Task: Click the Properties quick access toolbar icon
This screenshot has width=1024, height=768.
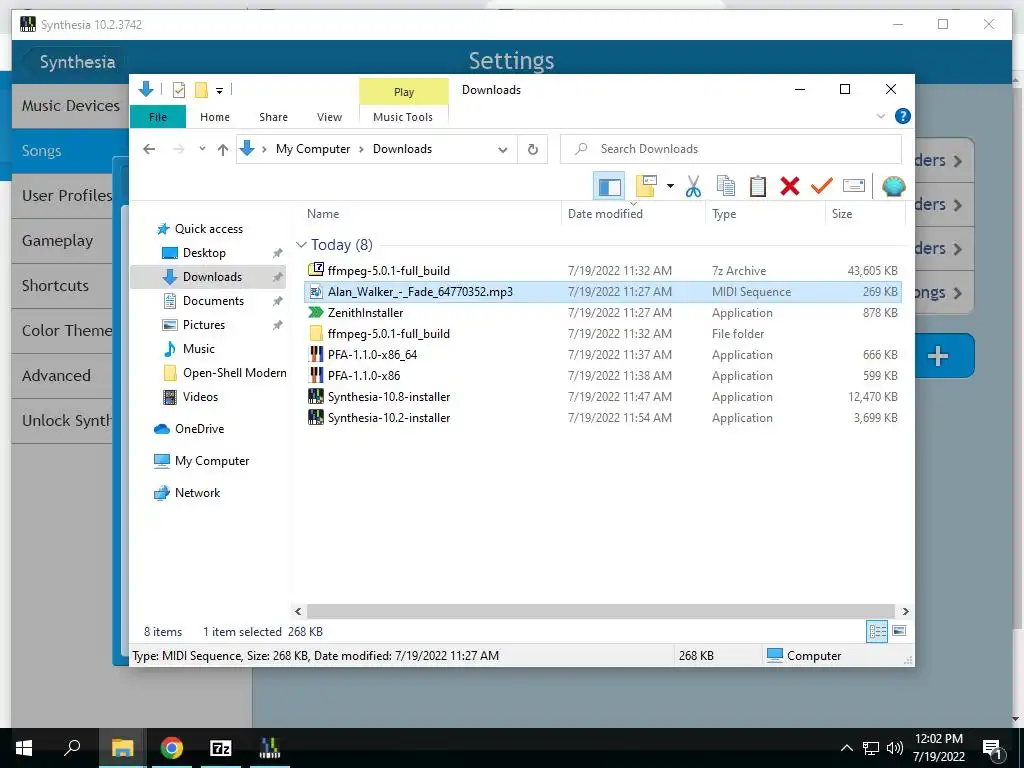Action: tap(178, 90)
